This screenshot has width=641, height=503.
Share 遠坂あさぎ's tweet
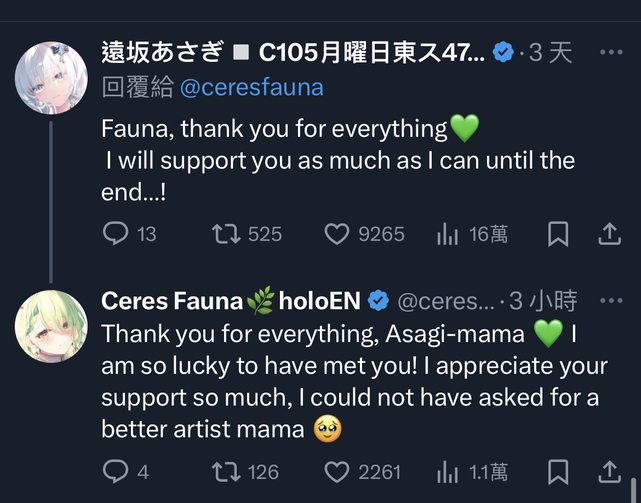(609, 234)
